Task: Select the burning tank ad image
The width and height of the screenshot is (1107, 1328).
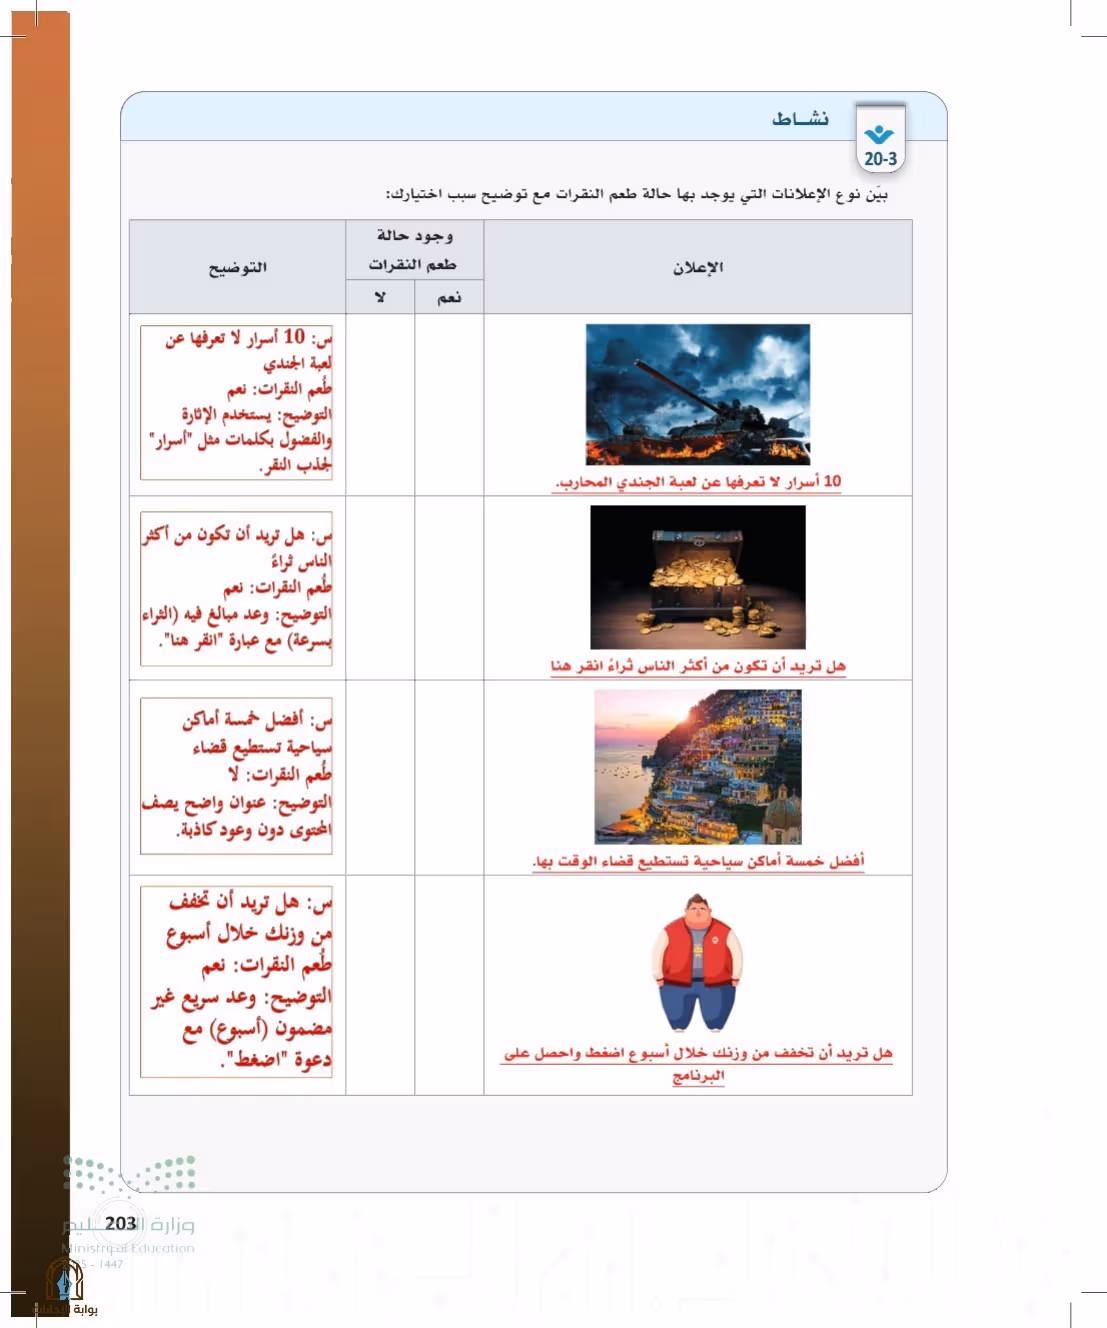Action: [698, 394]
